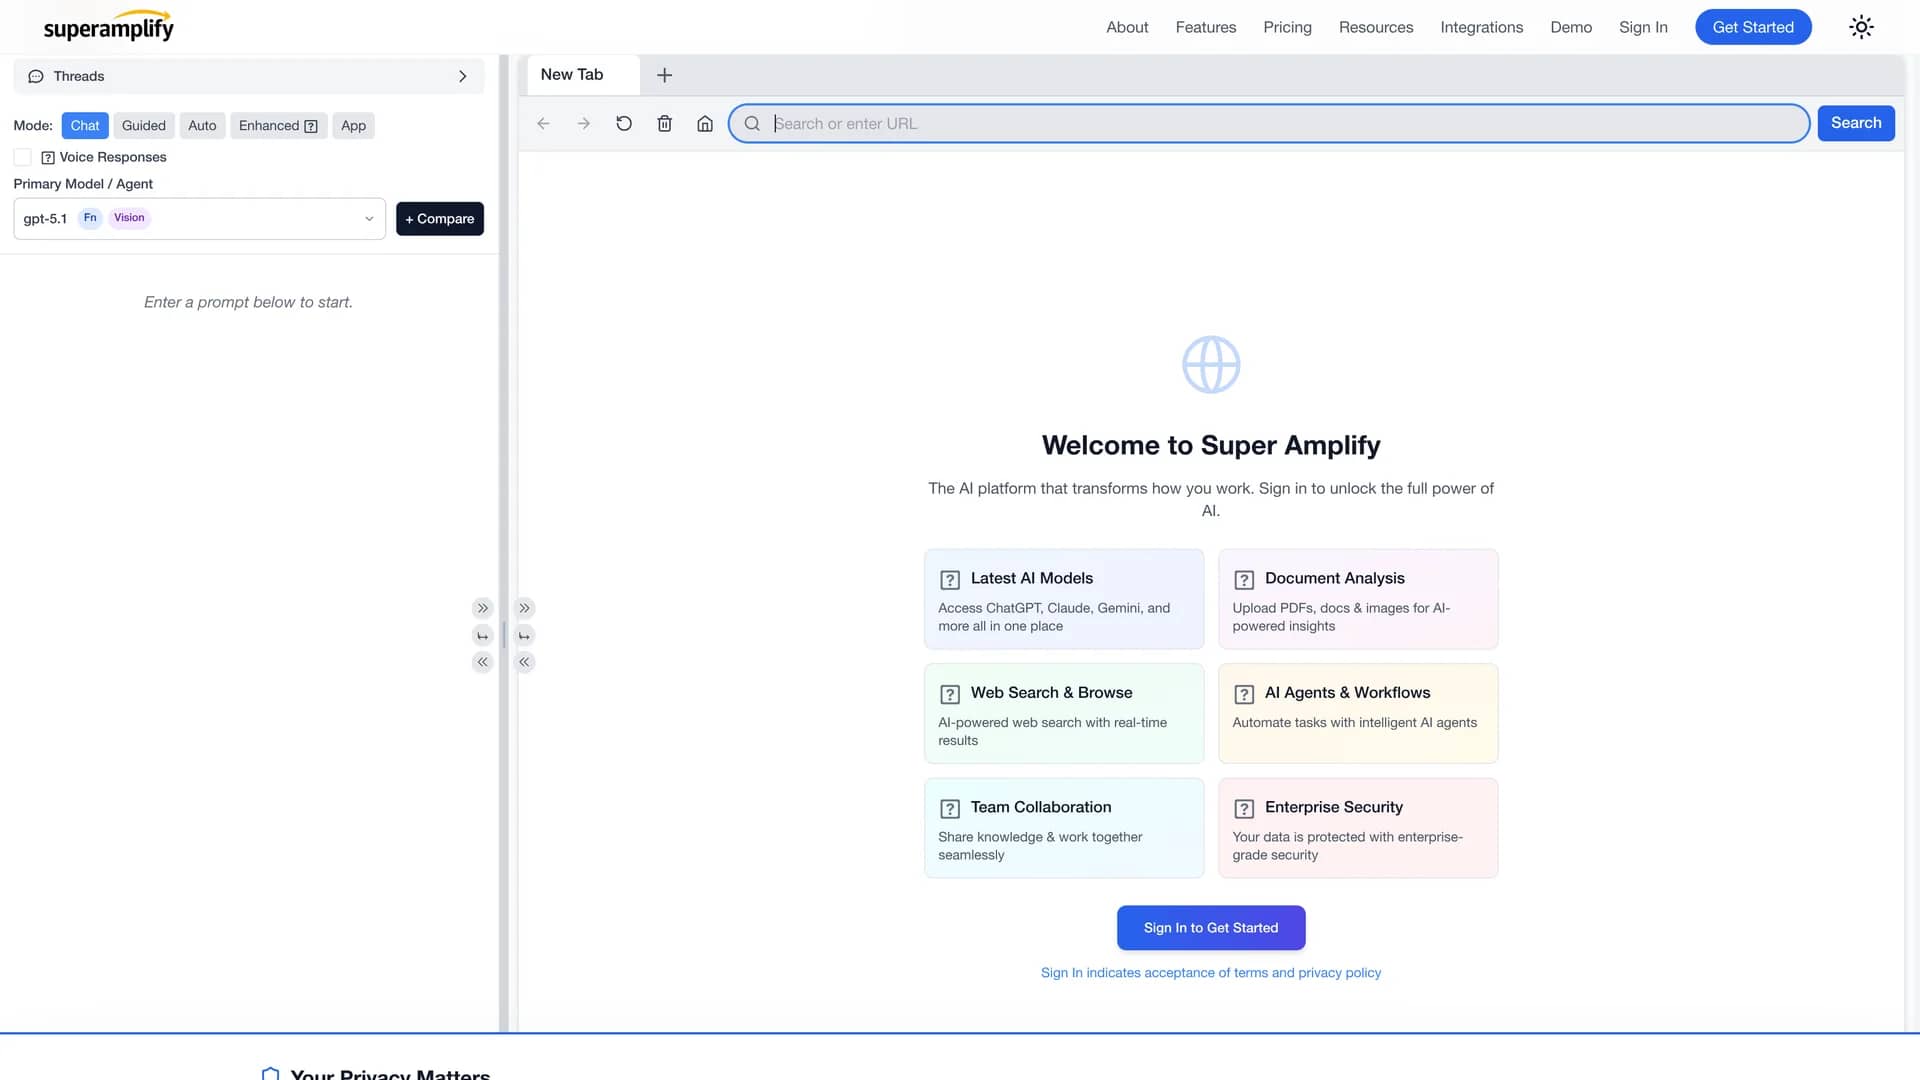Enable the Voice Responses checkbox
The width and height of the screenshot is (1920, 1080).
(x=22, y=157)
